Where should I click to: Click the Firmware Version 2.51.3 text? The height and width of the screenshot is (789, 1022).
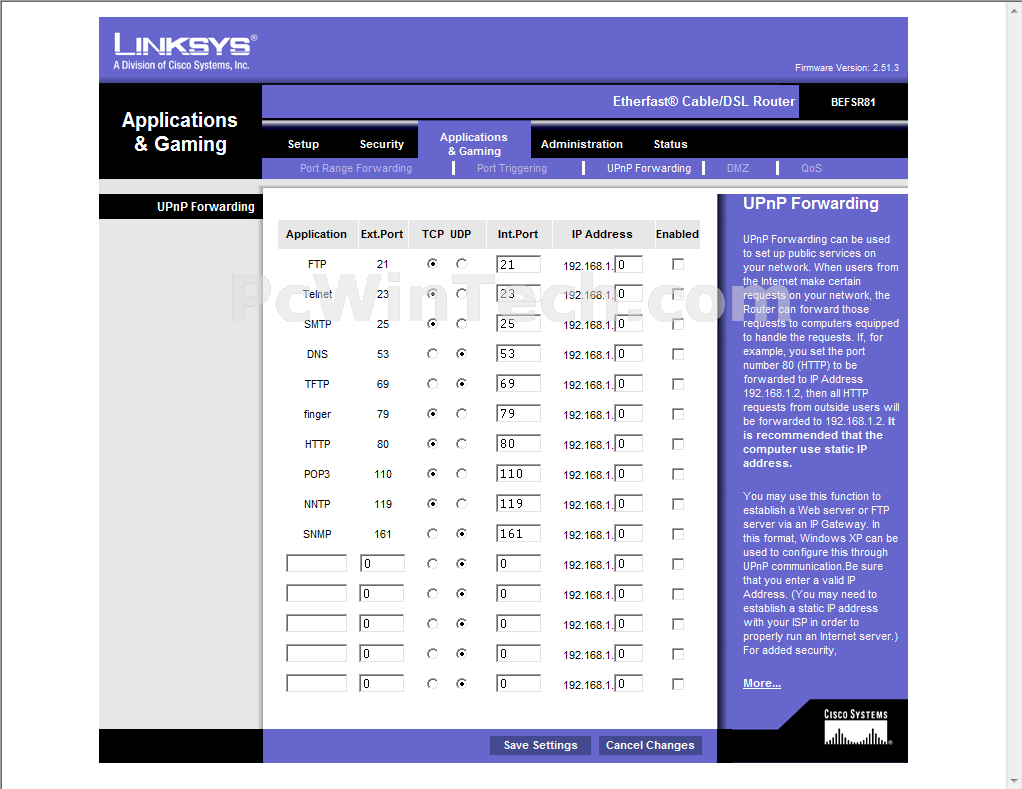pos(847,68)
